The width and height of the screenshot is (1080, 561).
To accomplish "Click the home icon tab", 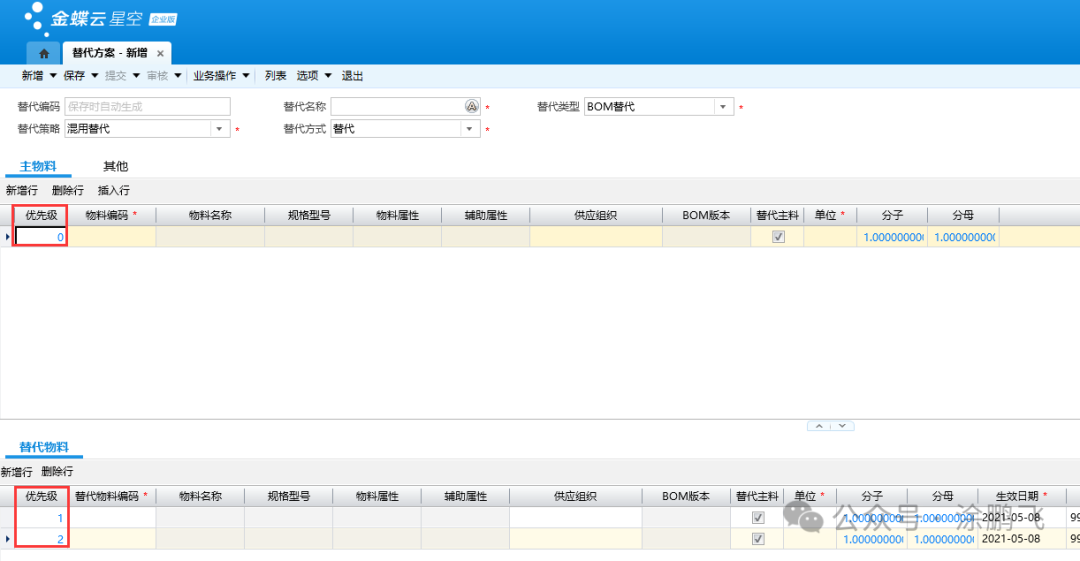I will [43, 53].
